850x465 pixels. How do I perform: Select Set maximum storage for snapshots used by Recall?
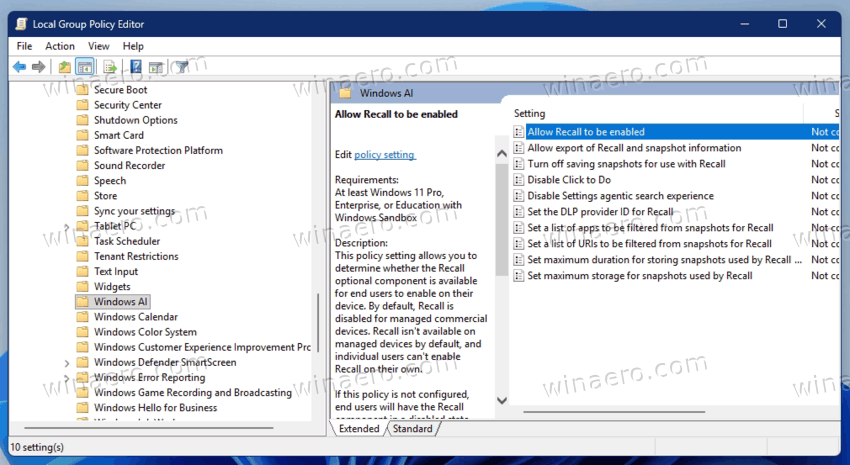tap(640, 276)
